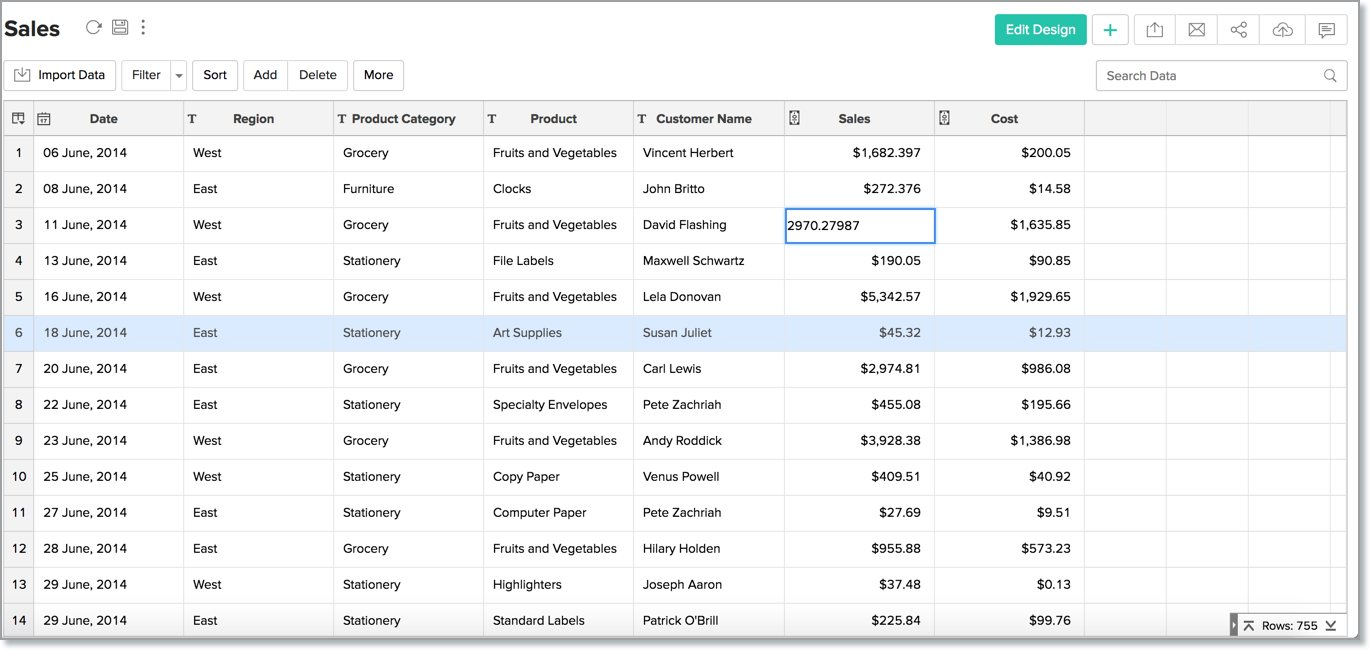The width and height of the screenshot is (1370, 650).
Task: Open the comments speech bubble icon
Action: click(1326, 30)
